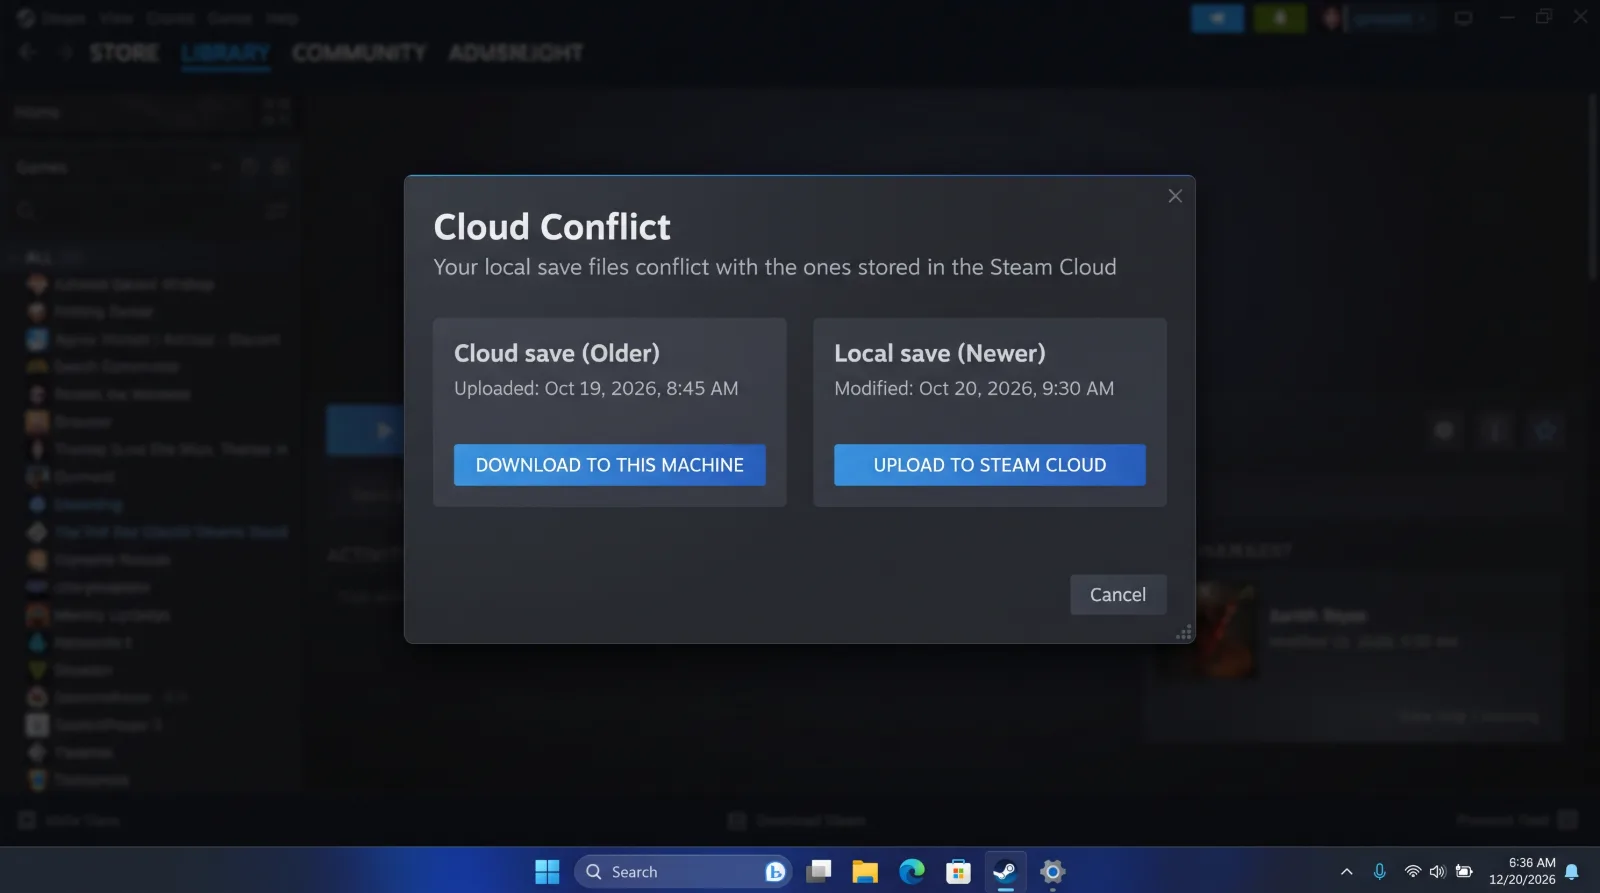Click "Uploaded: Oct 19, 2026, 8:45 AM" text
Viewport: 1600px width, 893px height.
click(596, 388)
